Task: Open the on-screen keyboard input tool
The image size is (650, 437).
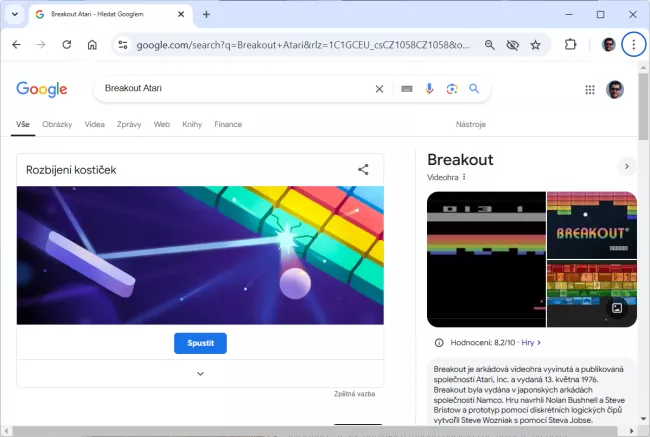Action: pos(407,89)
